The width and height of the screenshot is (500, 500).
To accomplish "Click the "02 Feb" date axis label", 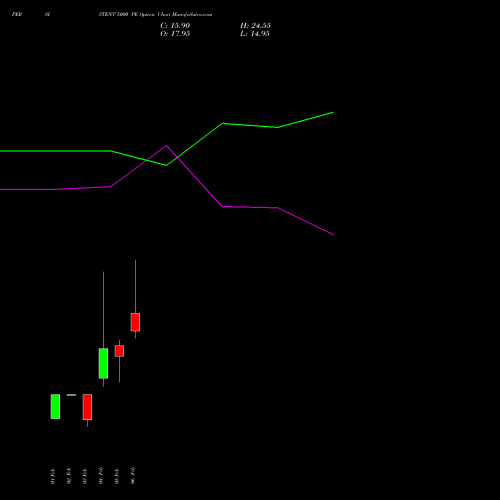I will click(x=69, y=476).
